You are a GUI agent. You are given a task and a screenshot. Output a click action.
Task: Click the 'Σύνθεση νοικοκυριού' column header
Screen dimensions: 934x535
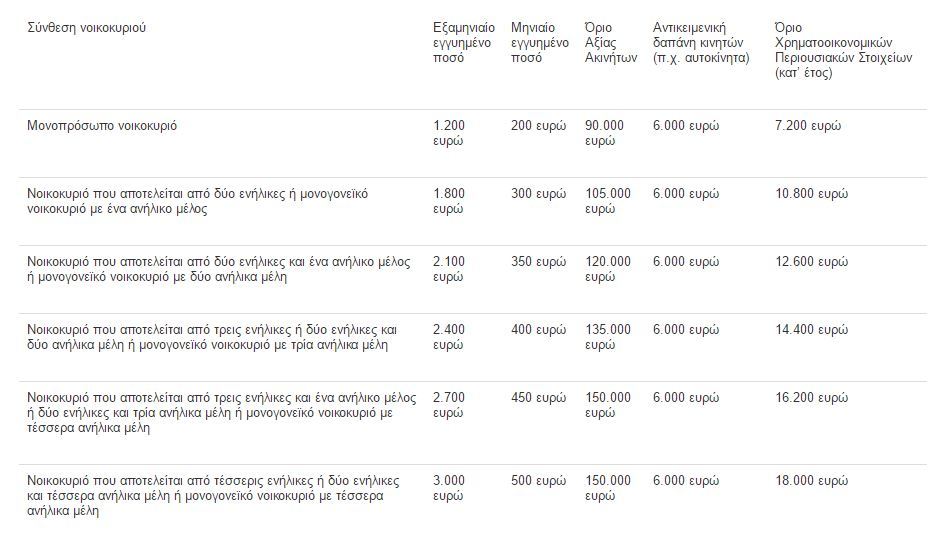[86, 27]
